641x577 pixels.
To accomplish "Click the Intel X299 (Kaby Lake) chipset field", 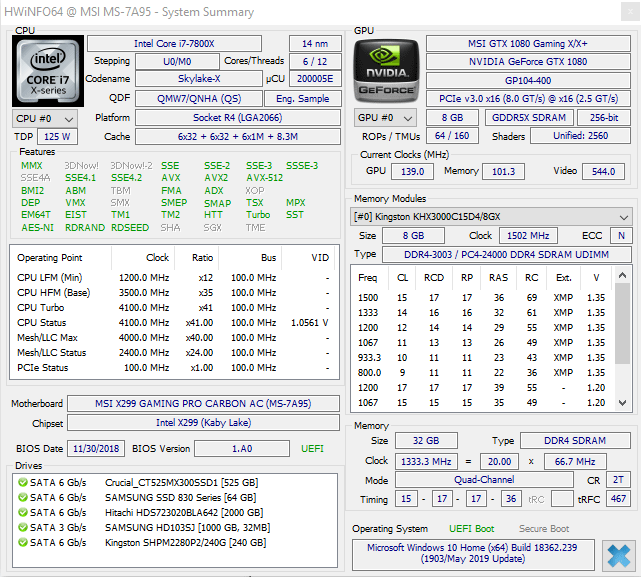I will tap(203, 422).
